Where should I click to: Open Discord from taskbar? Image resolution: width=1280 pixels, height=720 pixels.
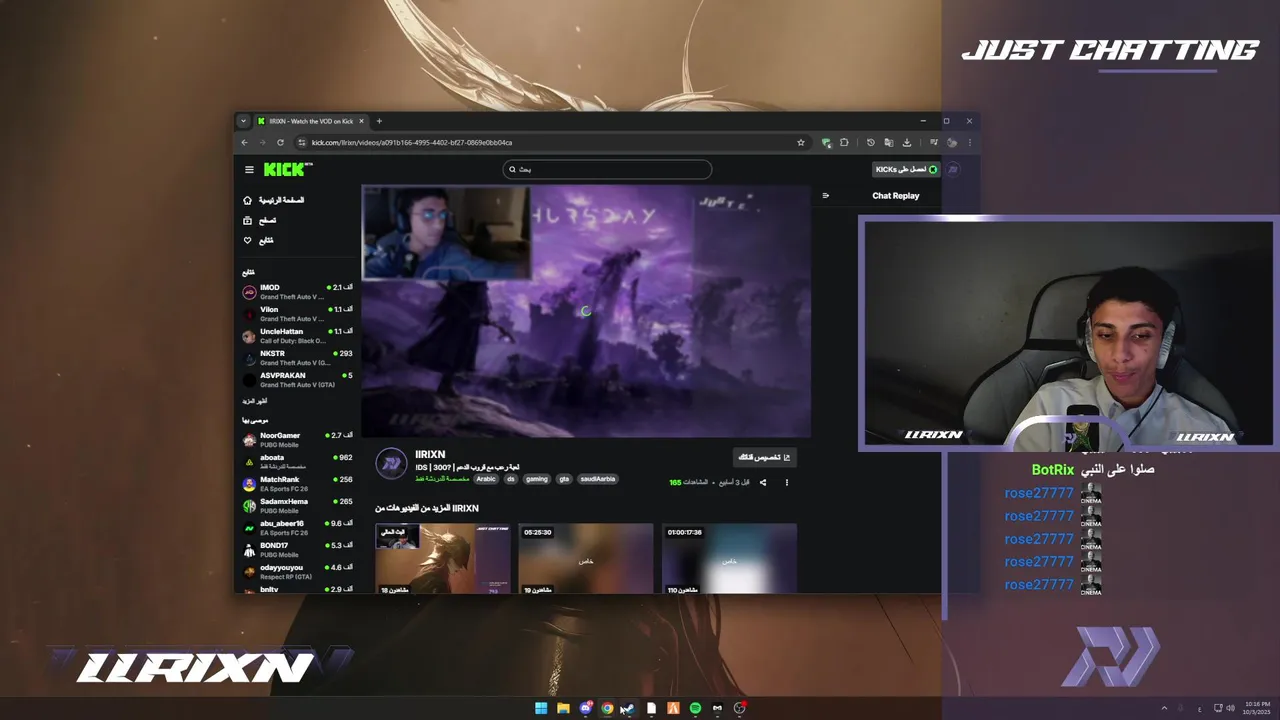(585, 708)
